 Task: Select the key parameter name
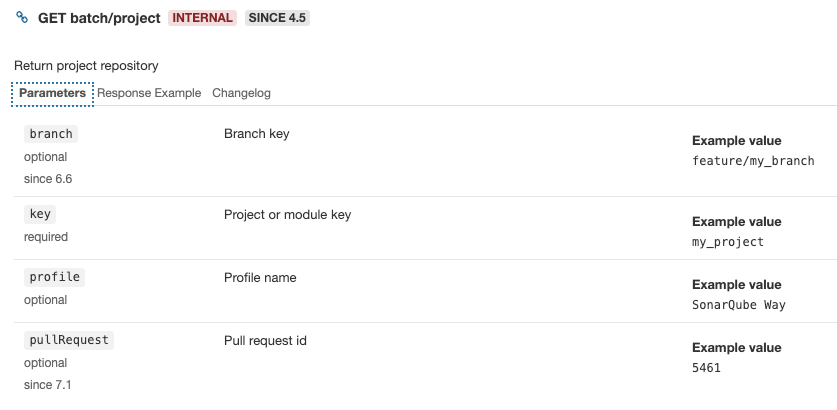(40, 214)
